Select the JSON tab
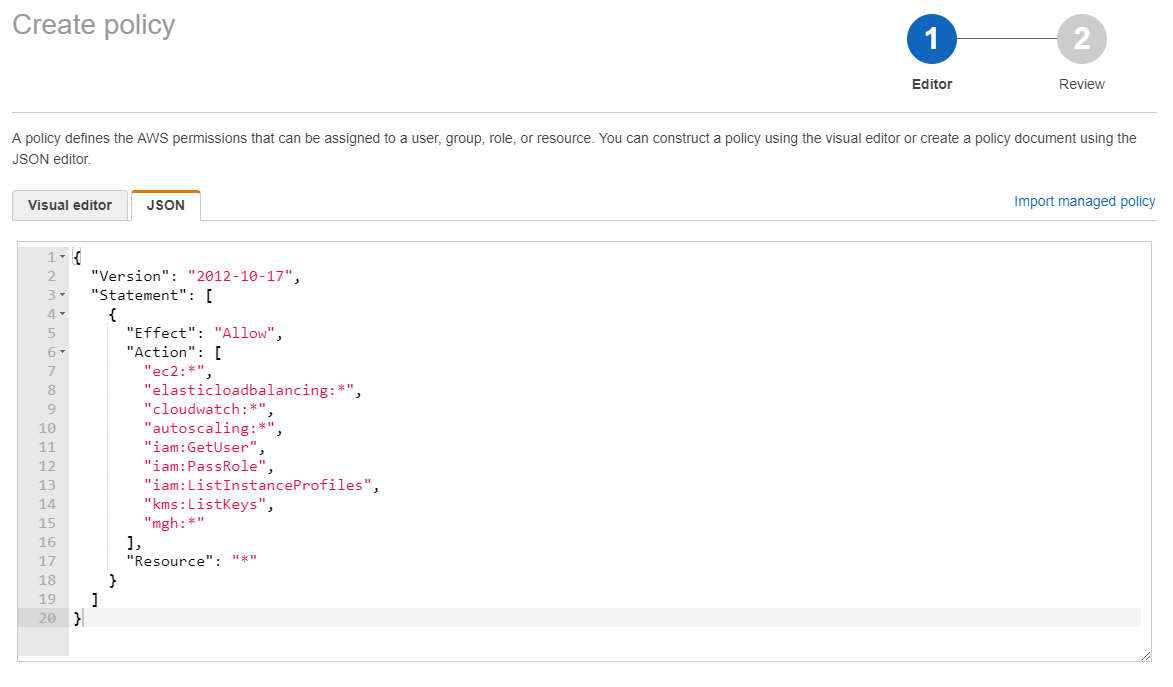This screenshot has width=1173, height=687. (166, 205)
